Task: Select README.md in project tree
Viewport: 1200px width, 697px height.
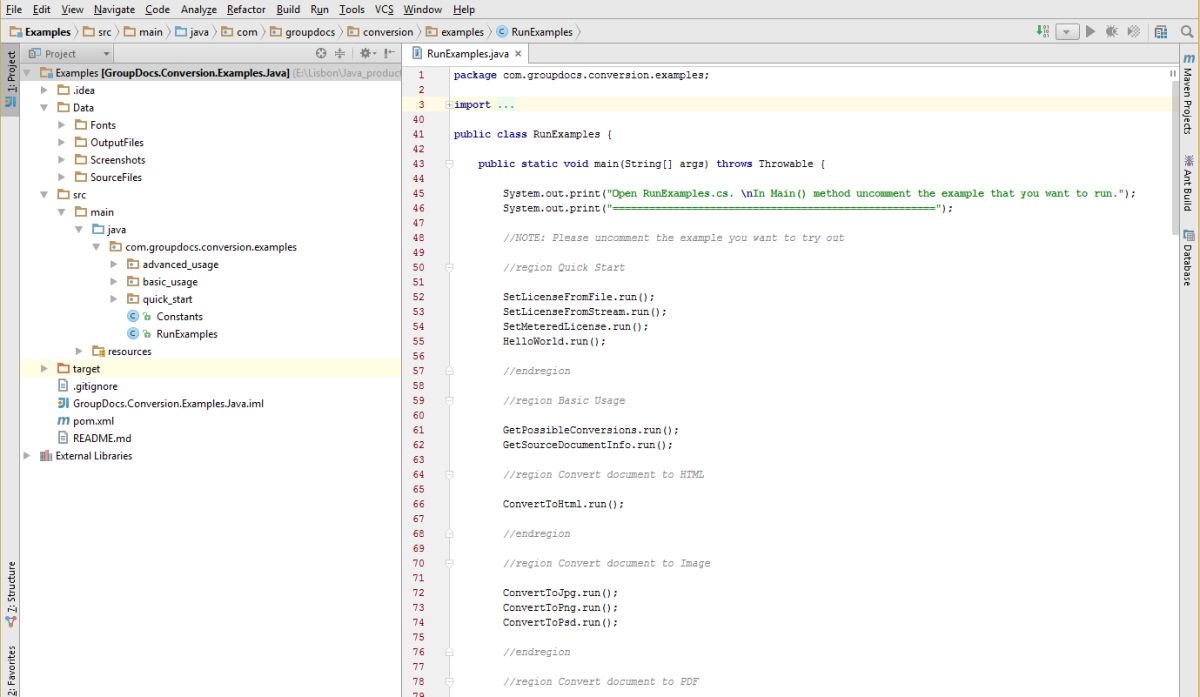Action: [x=102, y=438]
